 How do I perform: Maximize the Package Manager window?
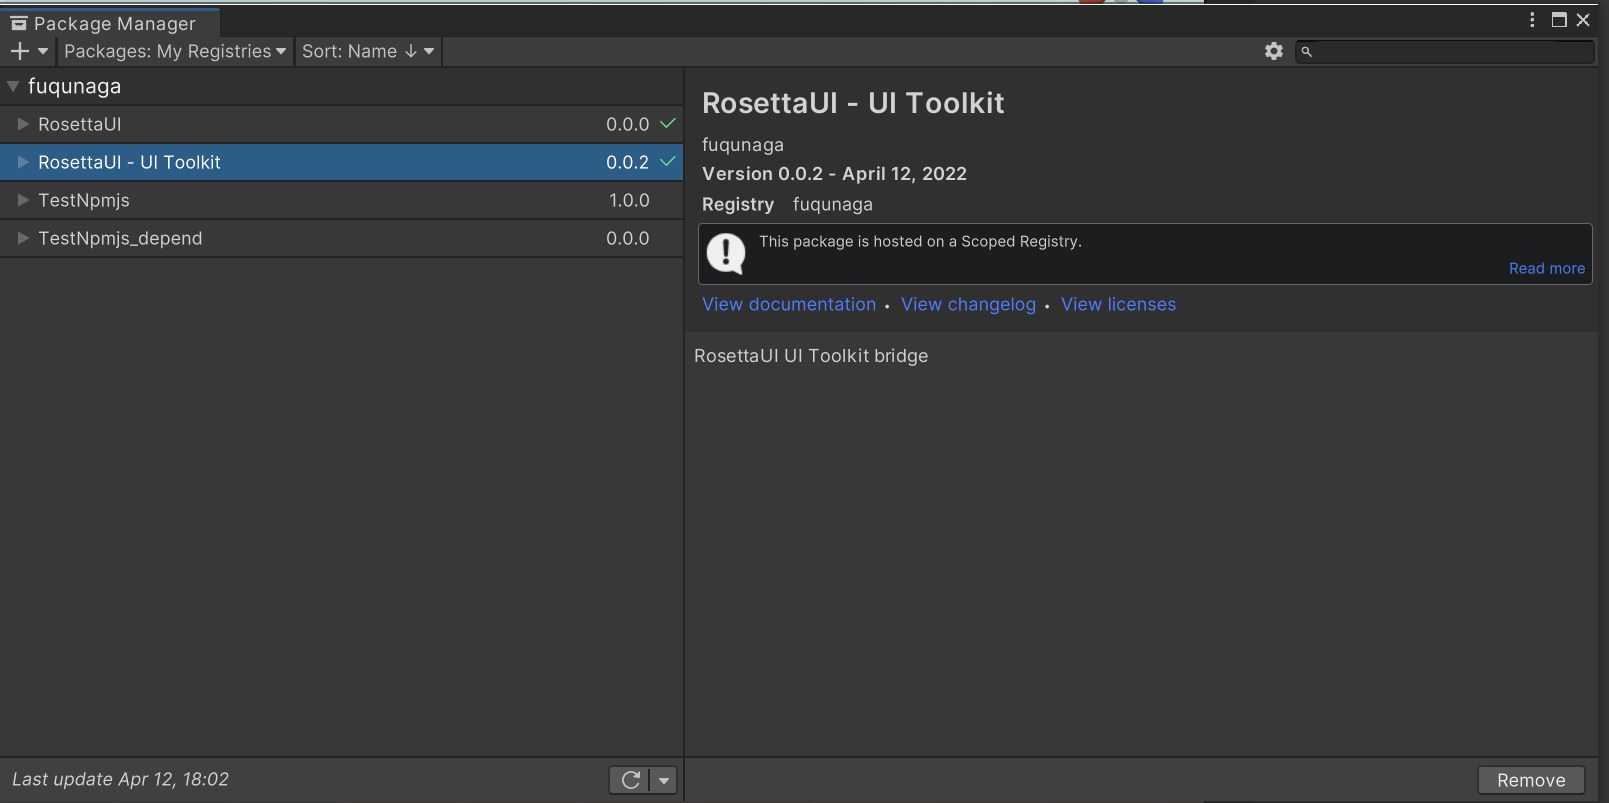[x=1559, y=19]
